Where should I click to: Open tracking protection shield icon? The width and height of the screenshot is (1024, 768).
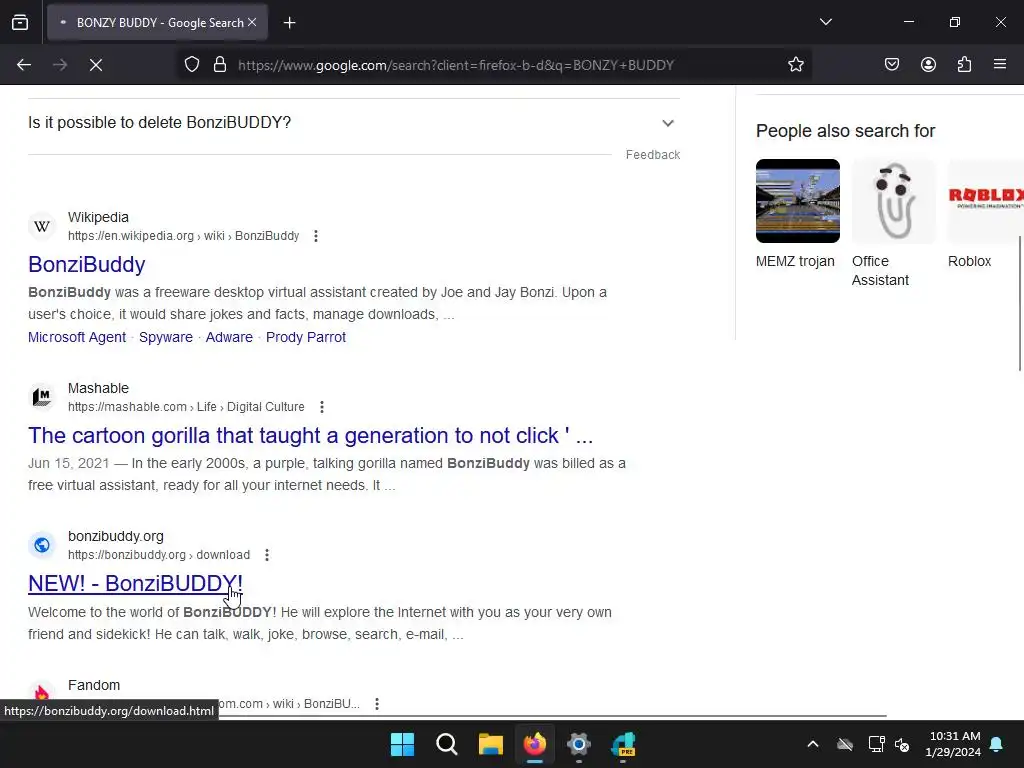click(191, 65)
